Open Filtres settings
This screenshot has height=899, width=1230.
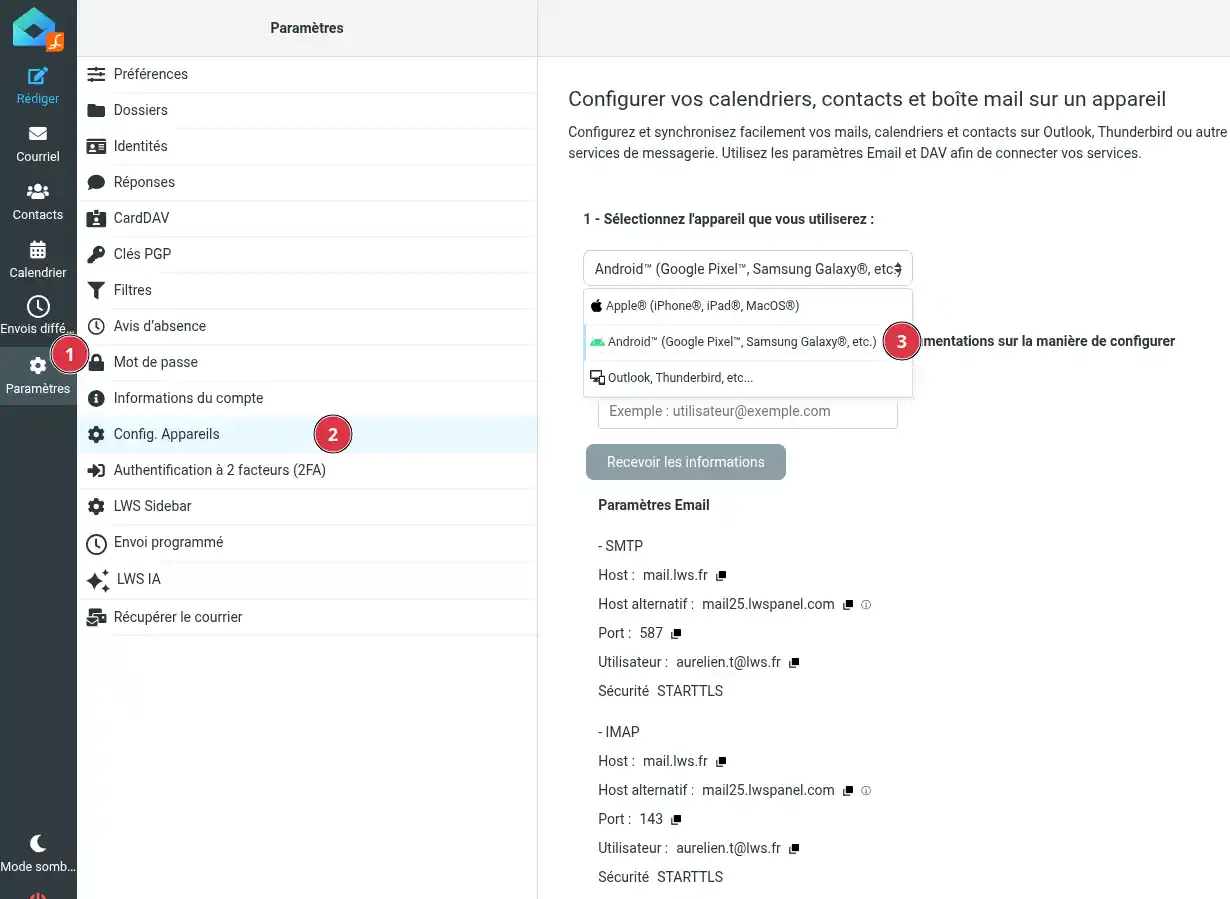tap(307, 290)
